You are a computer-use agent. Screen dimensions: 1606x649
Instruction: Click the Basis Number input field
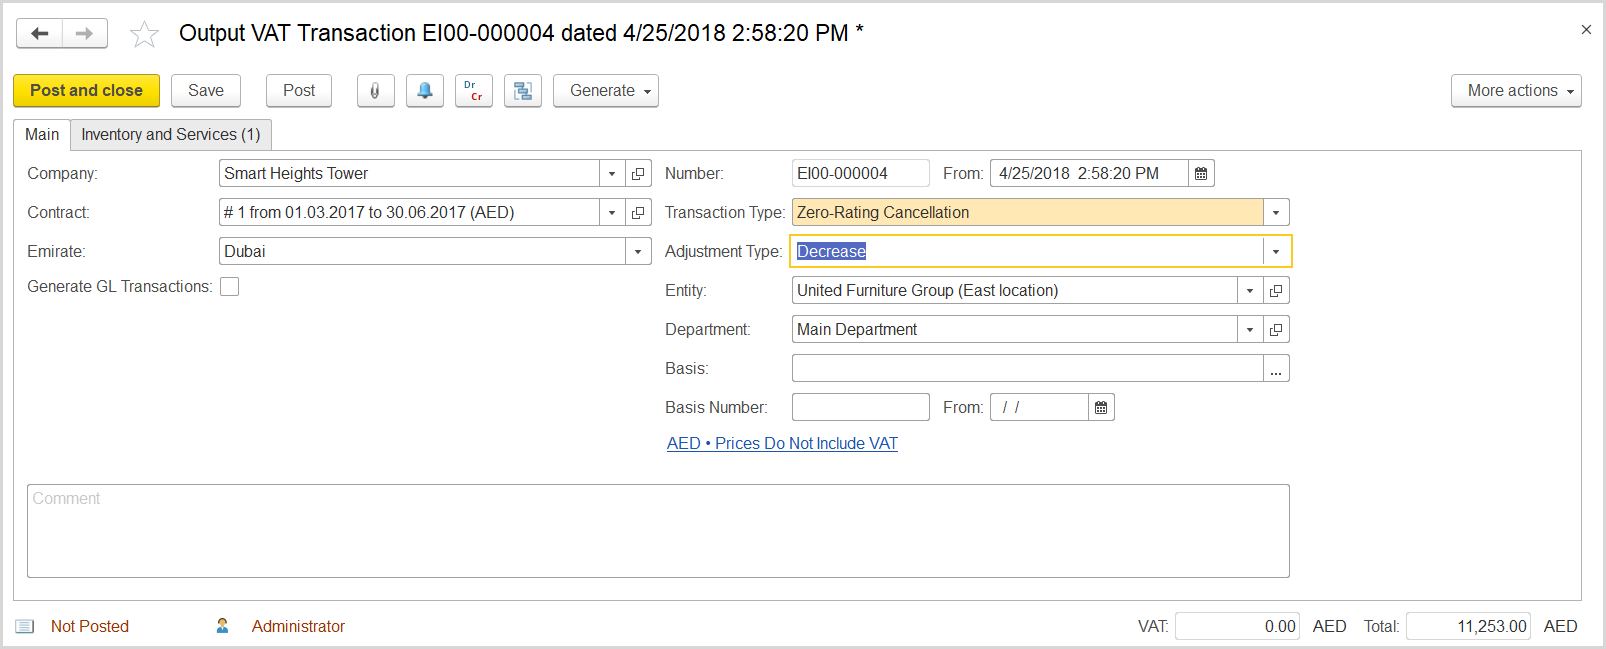pyautogui.click(x=861, y=407)
